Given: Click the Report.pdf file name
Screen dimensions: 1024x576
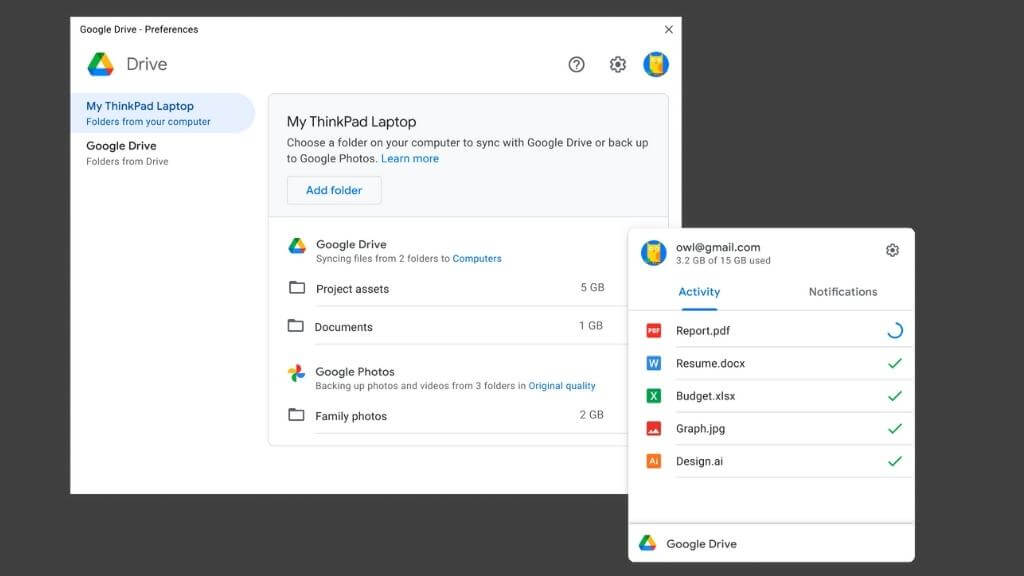Looking at the screenshot, I should 703,330.
